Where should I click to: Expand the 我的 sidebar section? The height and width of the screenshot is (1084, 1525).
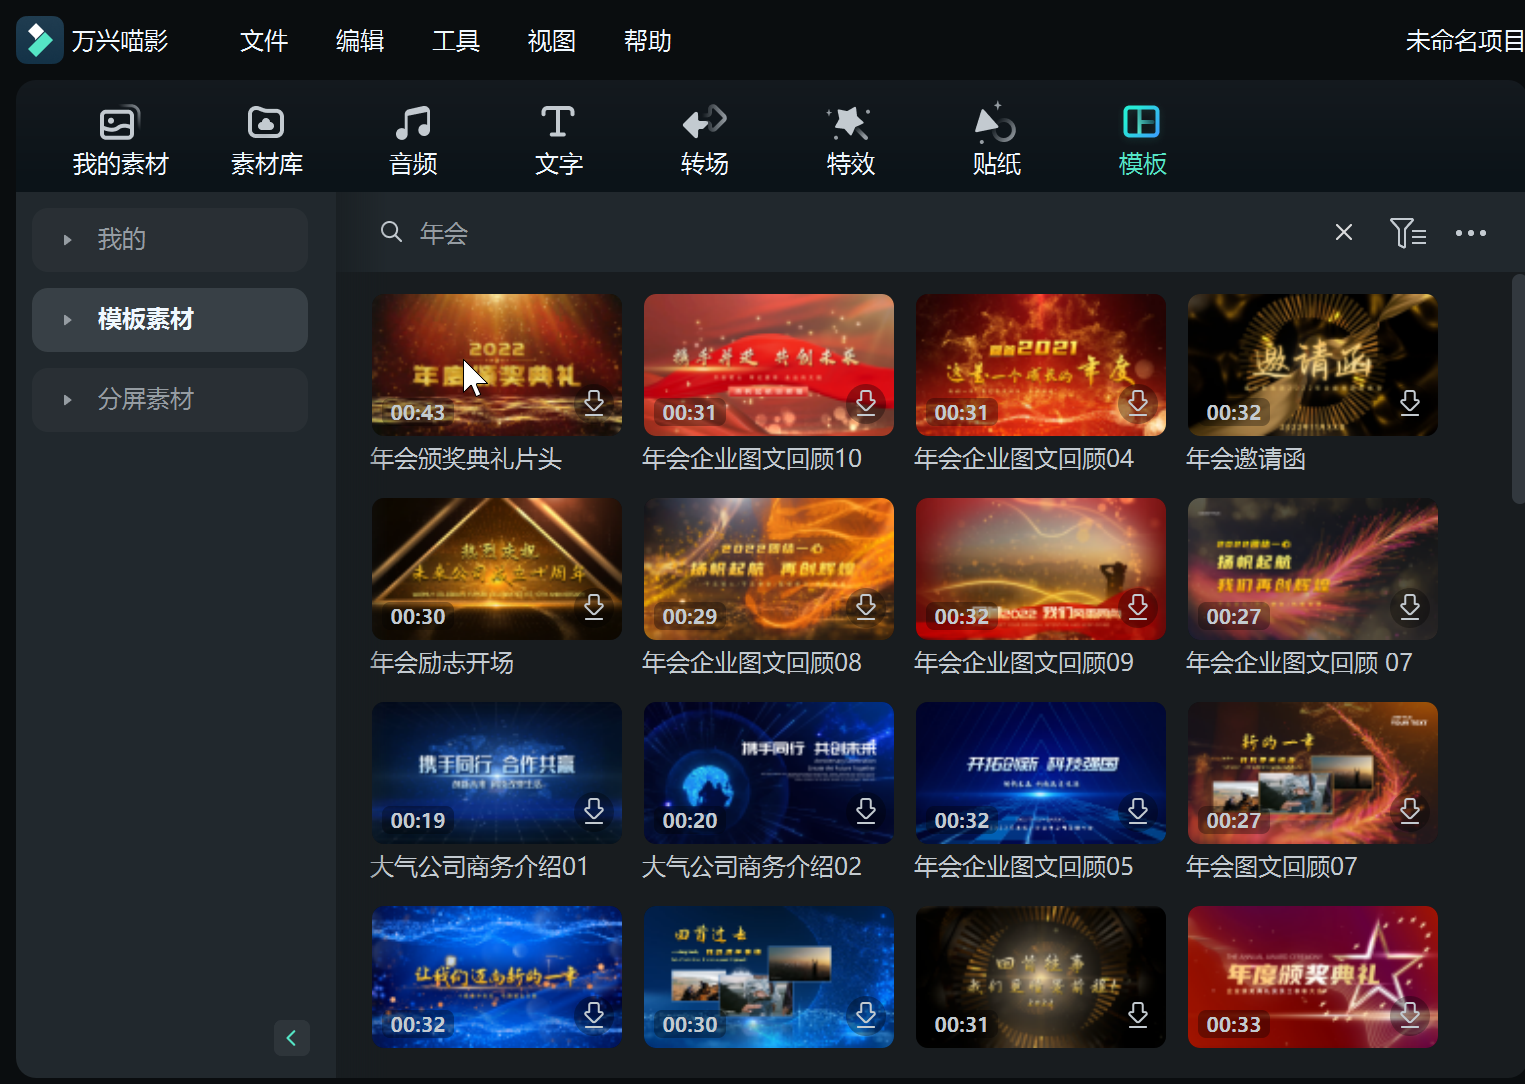click(x=169, y=239)
